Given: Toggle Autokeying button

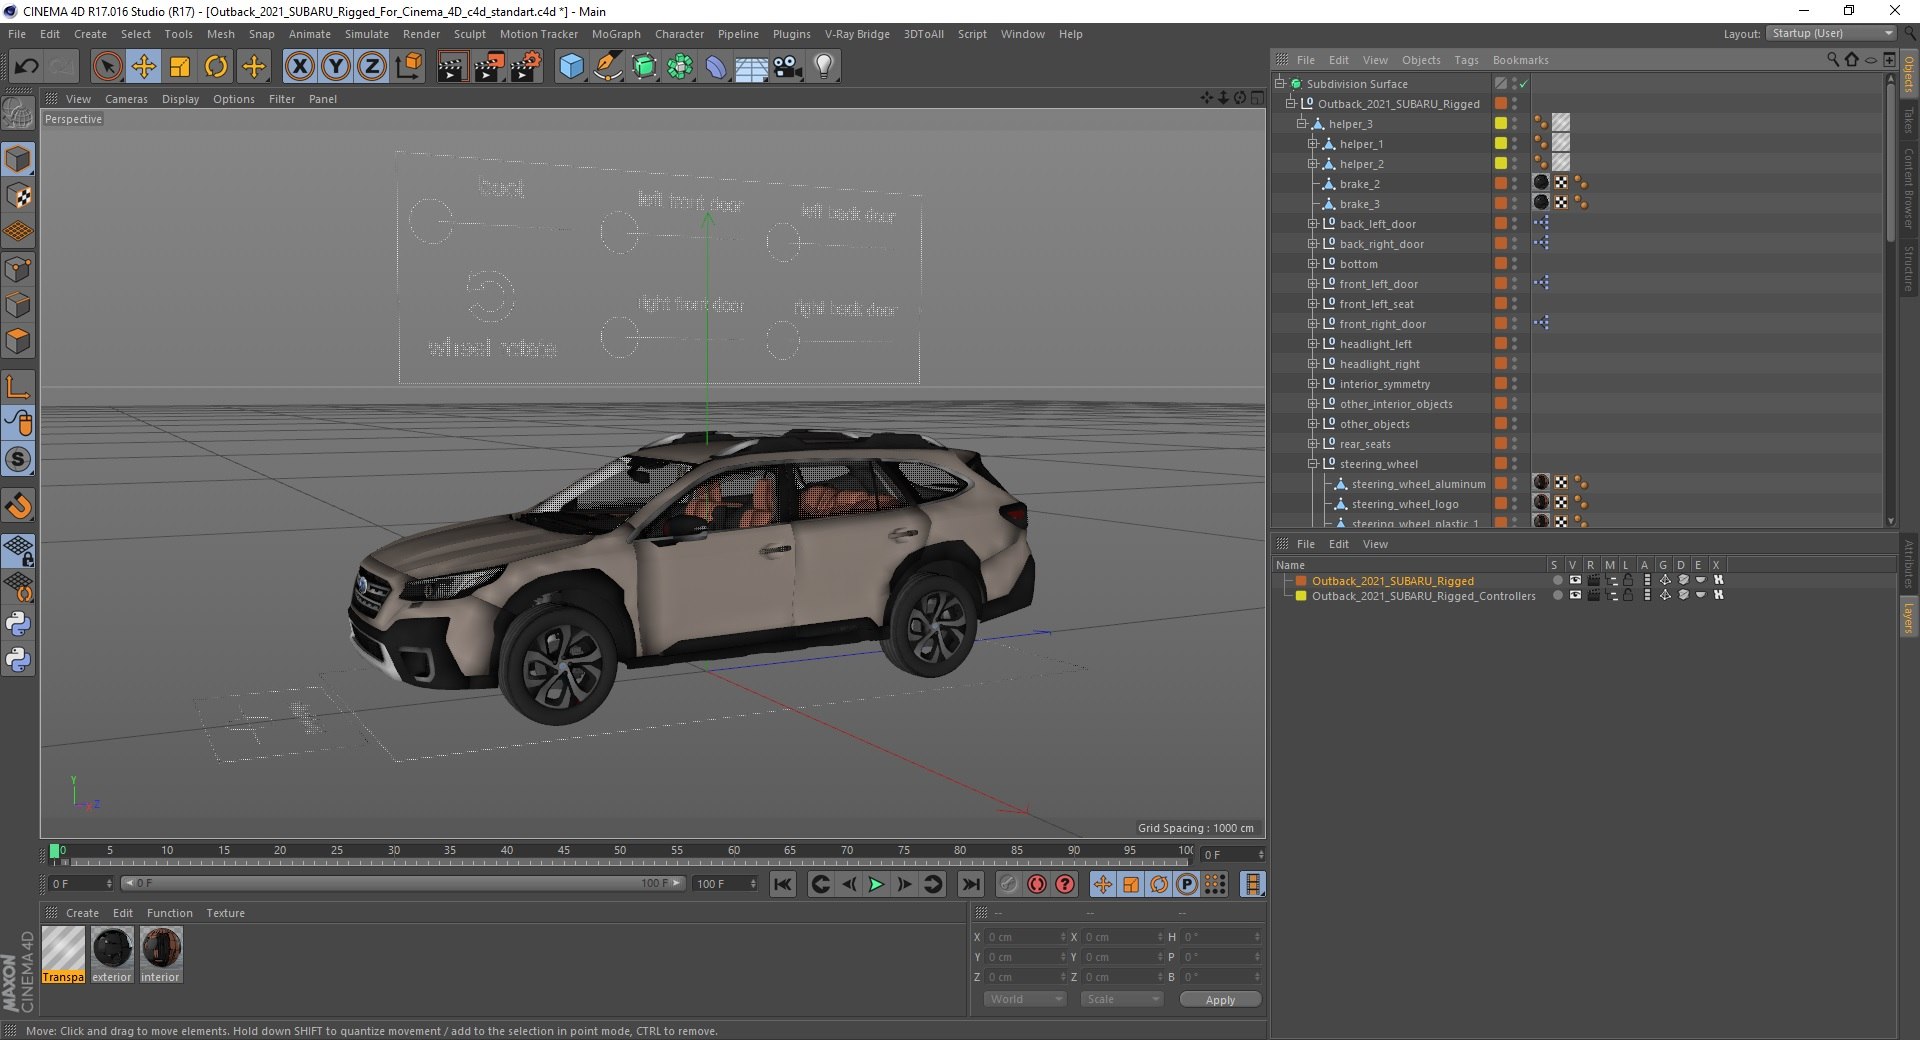Looking at the screenshot, I should 1037,884.
